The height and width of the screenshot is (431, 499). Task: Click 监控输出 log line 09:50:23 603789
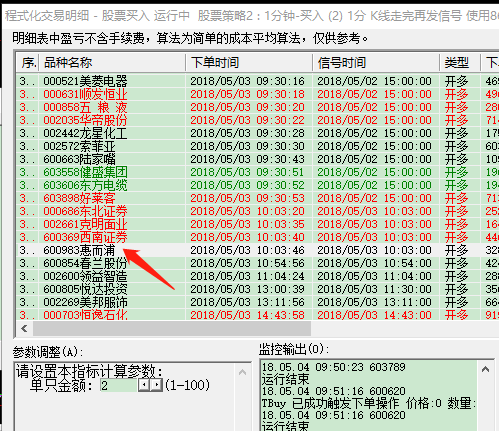click(x=333, y=367)
